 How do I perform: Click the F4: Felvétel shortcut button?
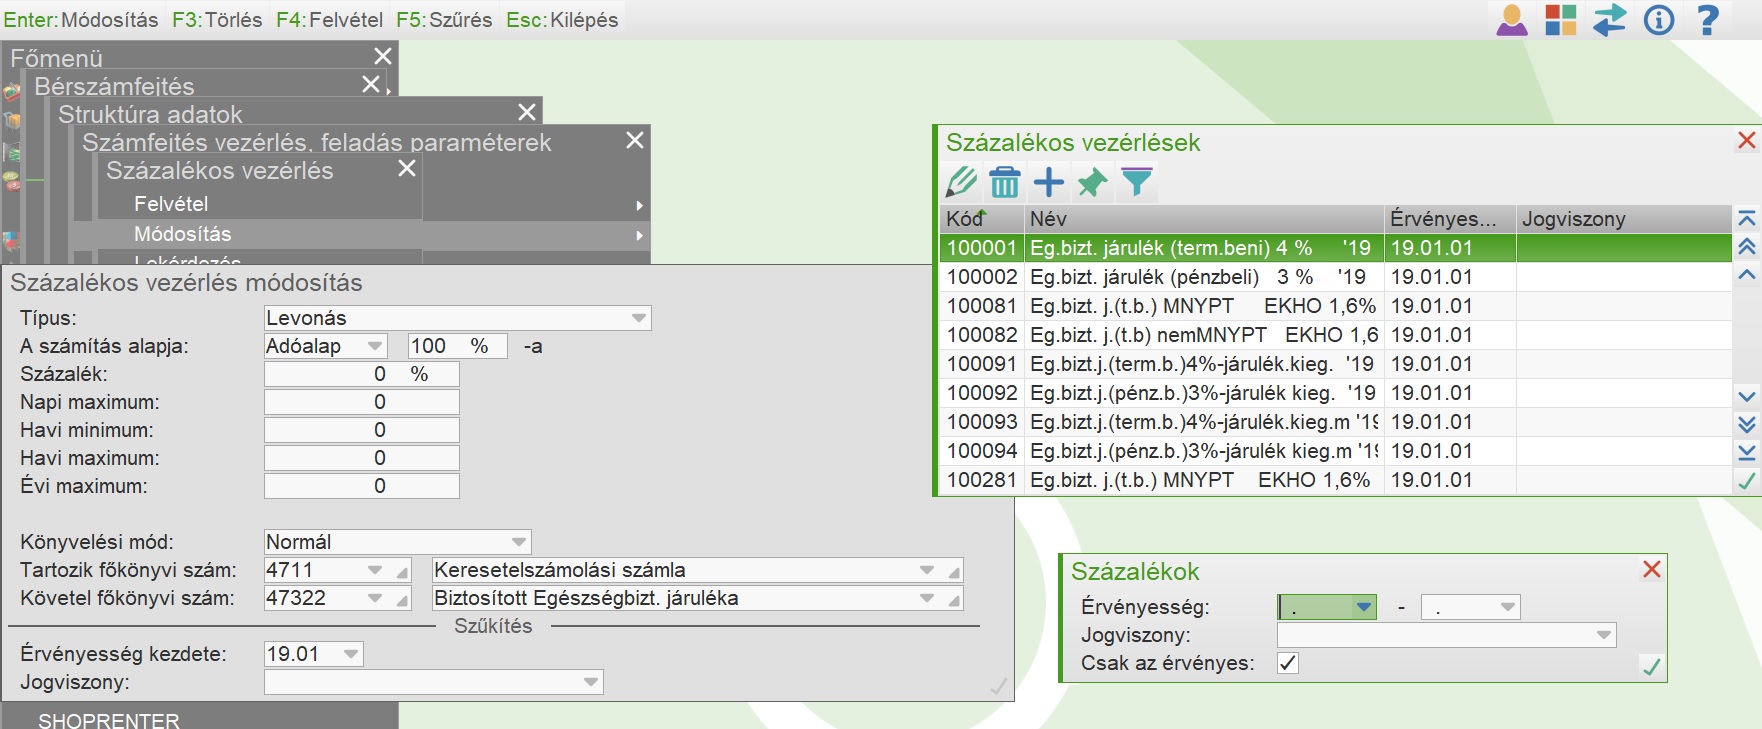[329, 20]
